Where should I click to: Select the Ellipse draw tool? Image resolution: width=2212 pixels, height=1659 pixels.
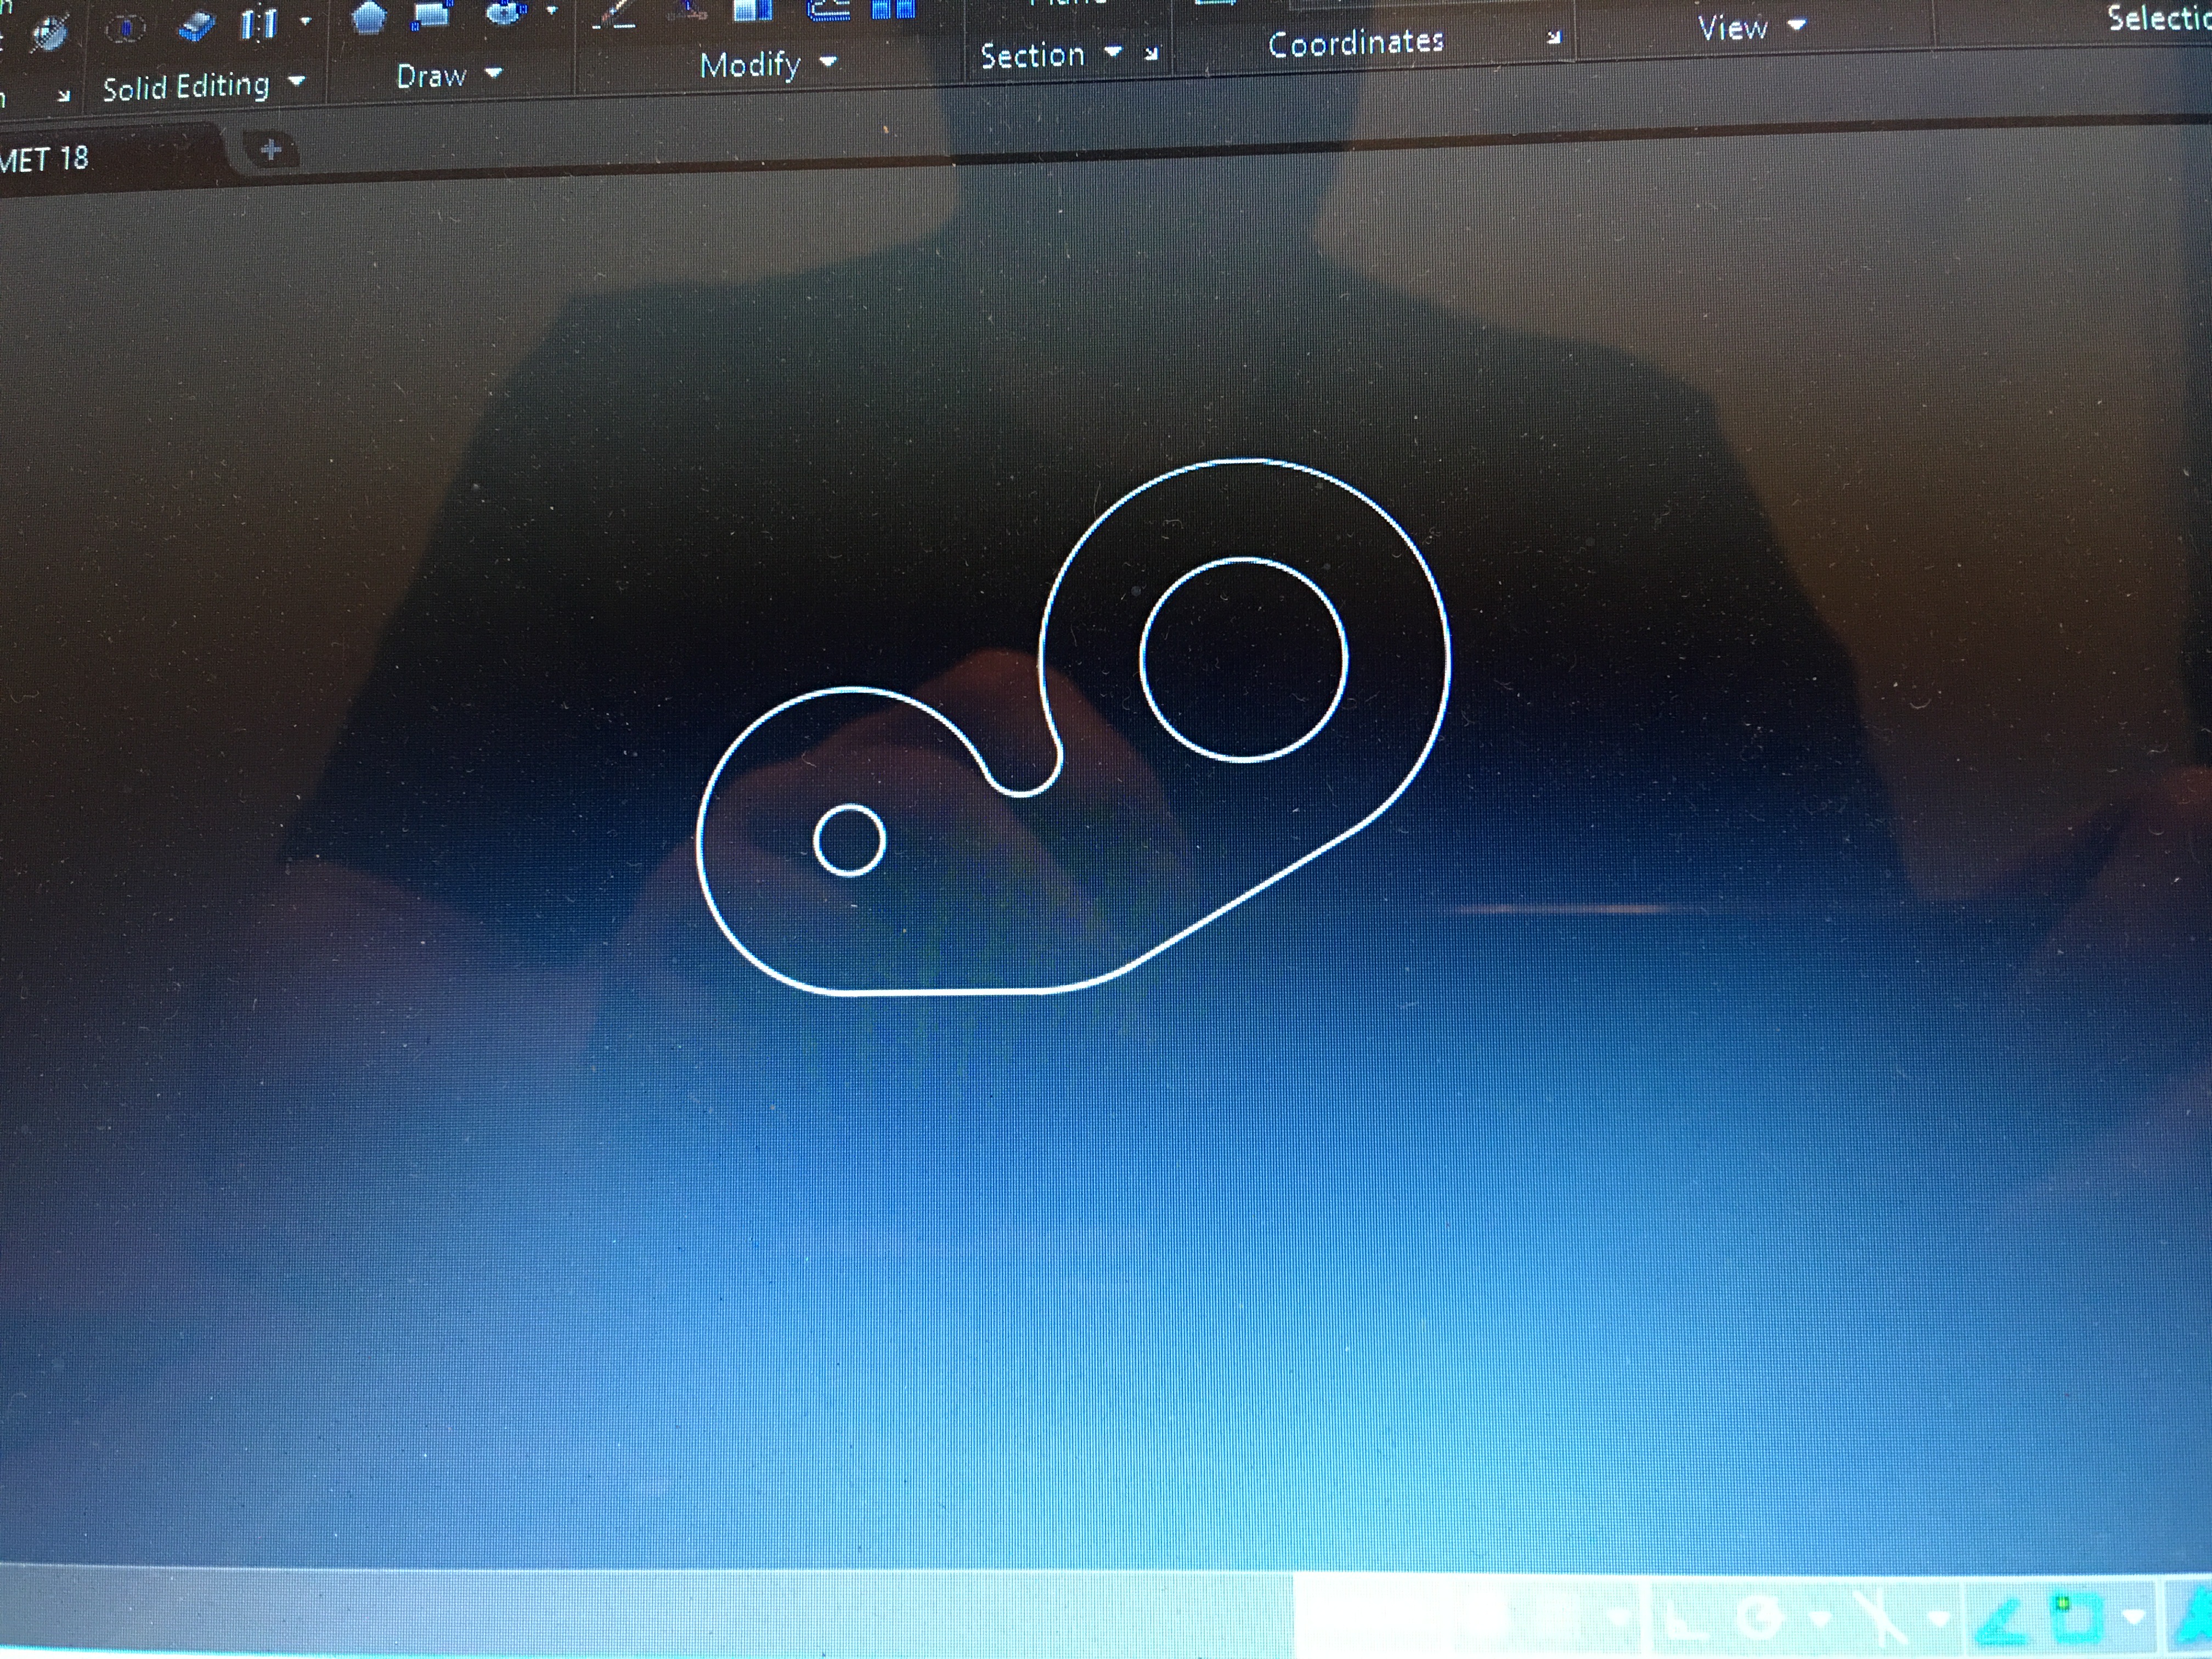coord(505,12)
